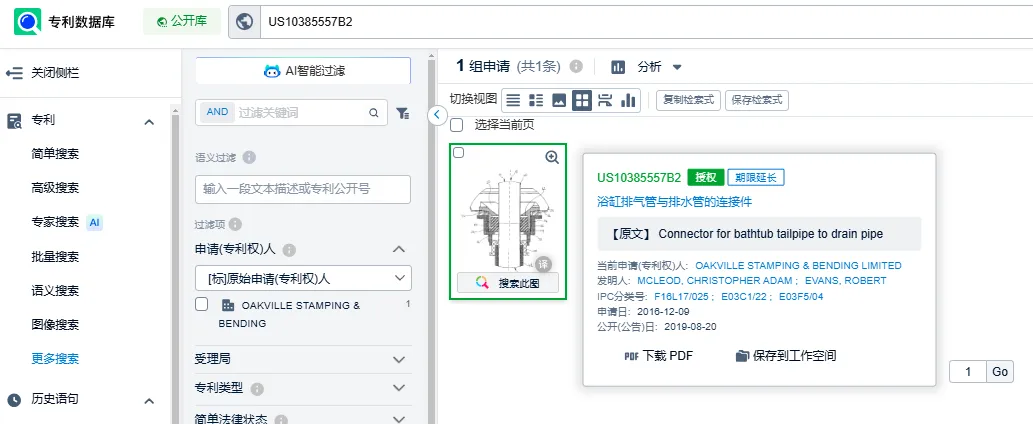Zoom the patent drawing with magnifier icon

tap(552, 157)
